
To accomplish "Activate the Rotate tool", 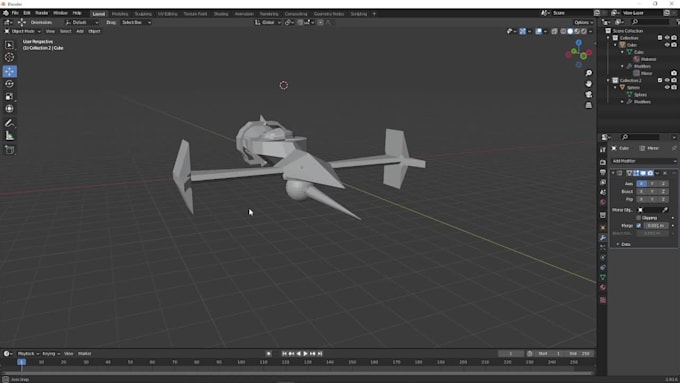I will click(x=9, y=84).
